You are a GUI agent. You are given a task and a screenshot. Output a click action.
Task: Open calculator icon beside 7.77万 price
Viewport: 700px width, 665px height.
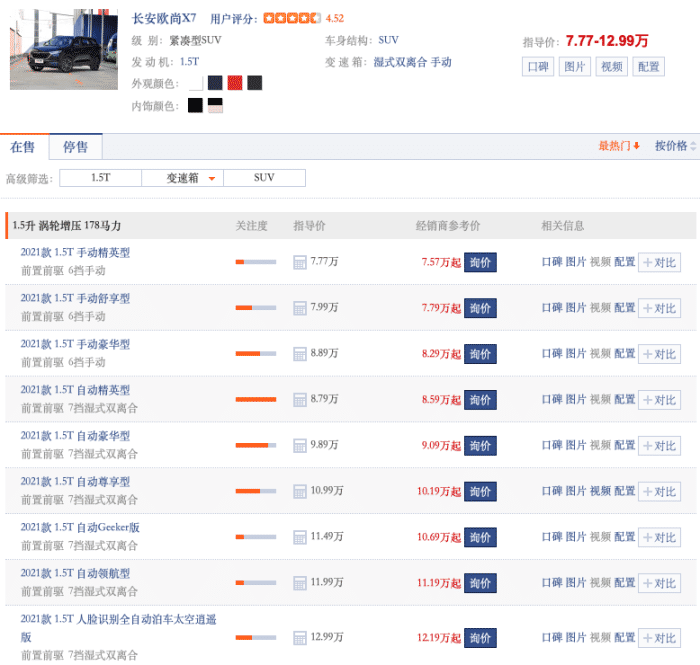[300, 262]
